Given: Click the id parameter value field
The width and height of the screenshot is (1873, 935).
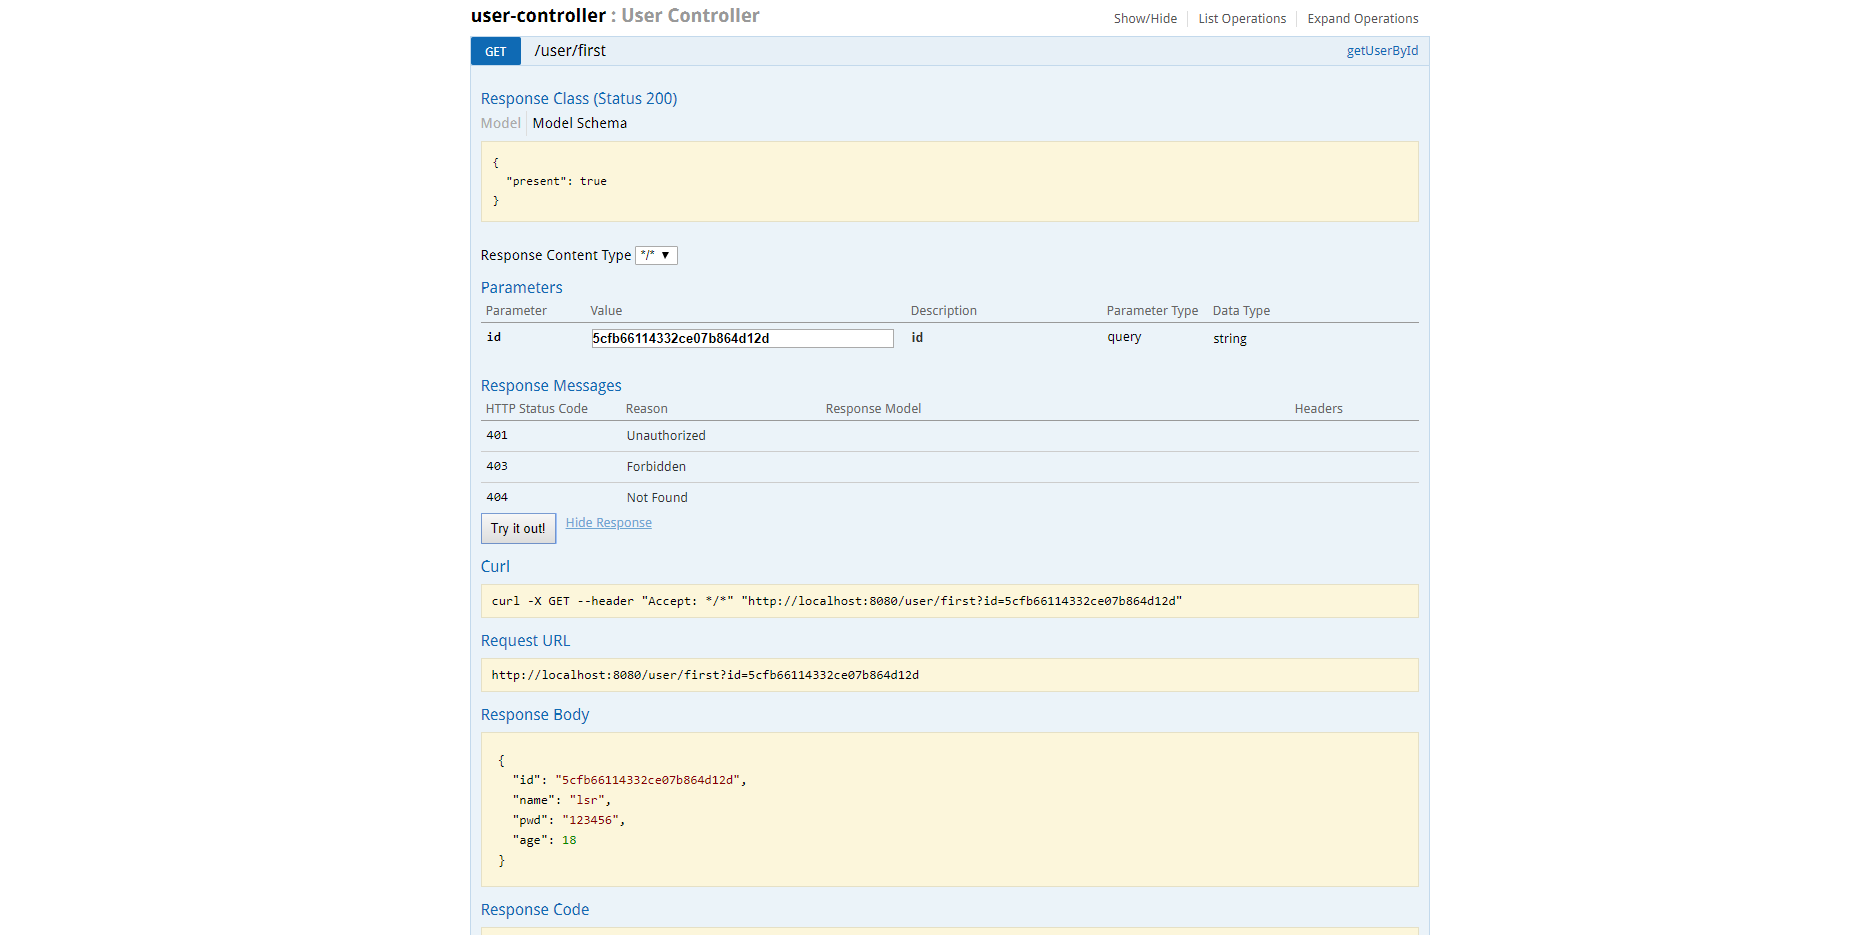Looking at the screenshot, I should tap(742, 339).
